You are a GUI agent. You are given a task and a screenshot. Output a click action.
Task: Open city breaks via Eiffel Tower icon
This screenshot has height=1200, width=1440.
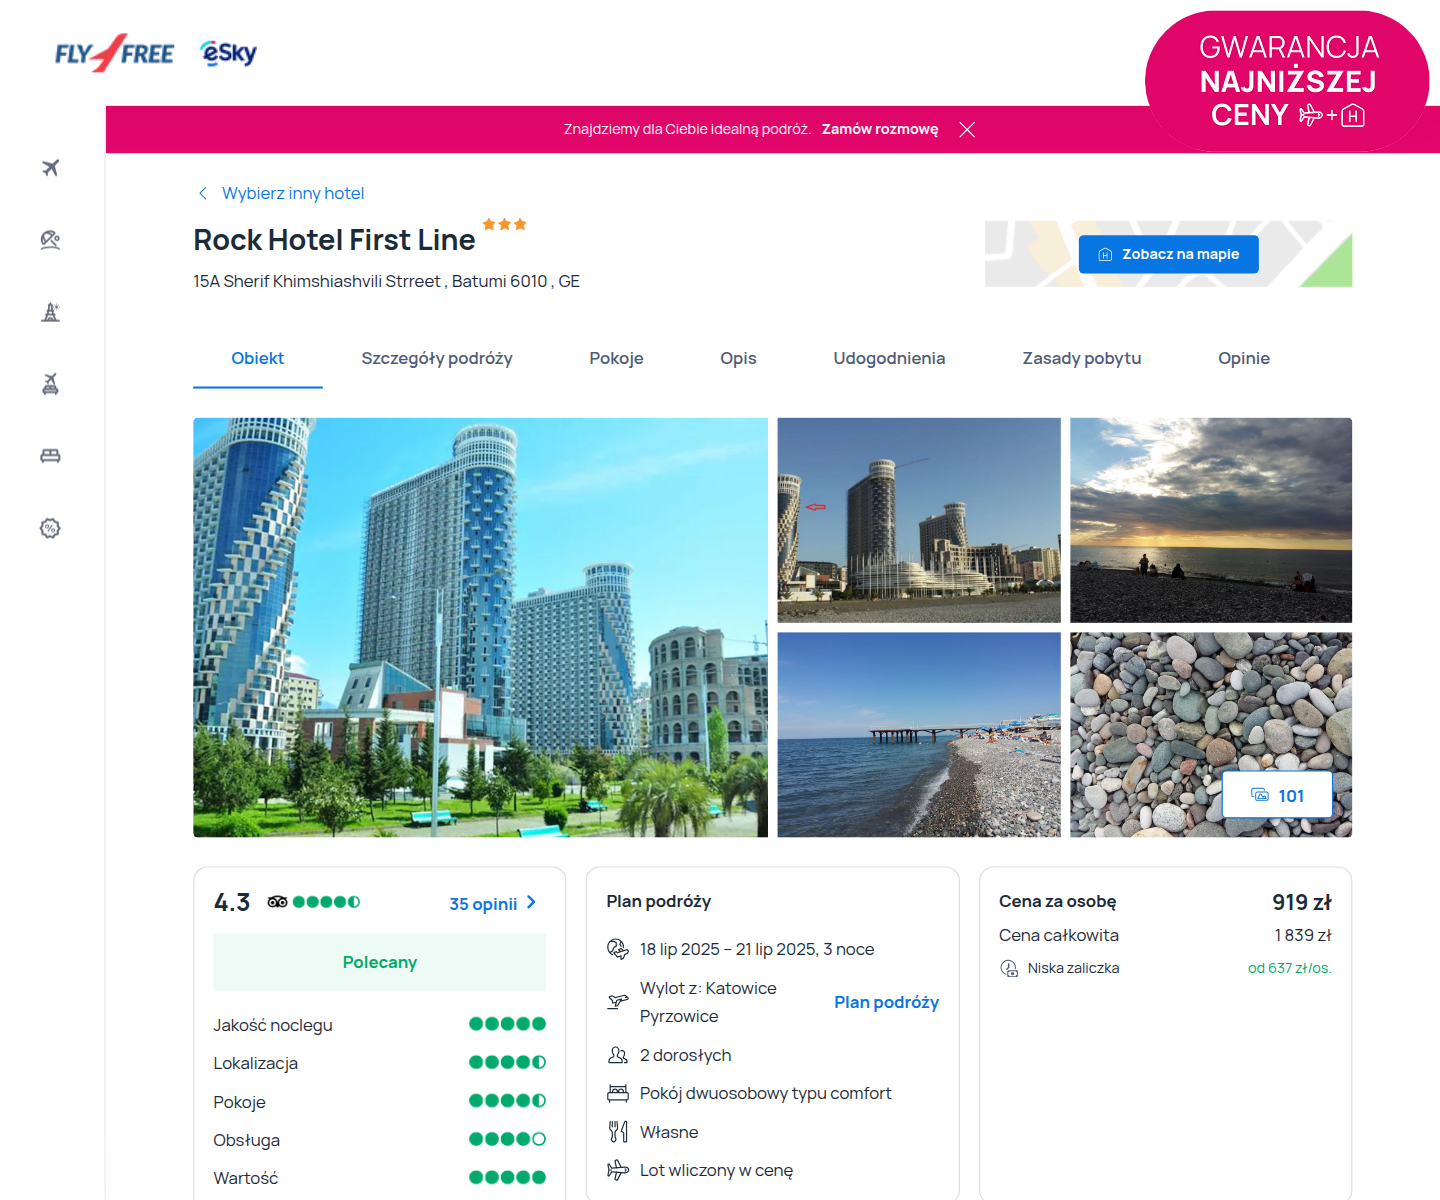(x=50, y=312)
